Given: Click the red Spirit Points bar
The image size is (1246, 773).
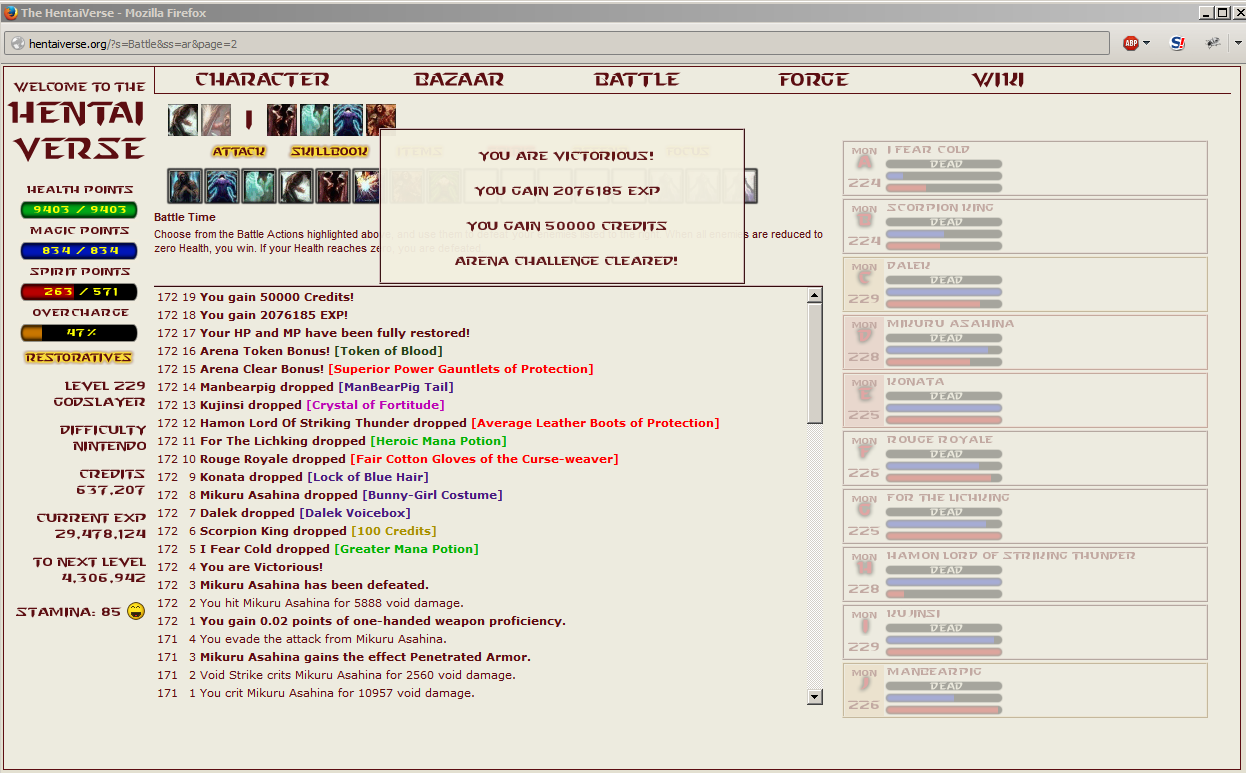Looking at the screenshot, I should [x=79, y=292].
